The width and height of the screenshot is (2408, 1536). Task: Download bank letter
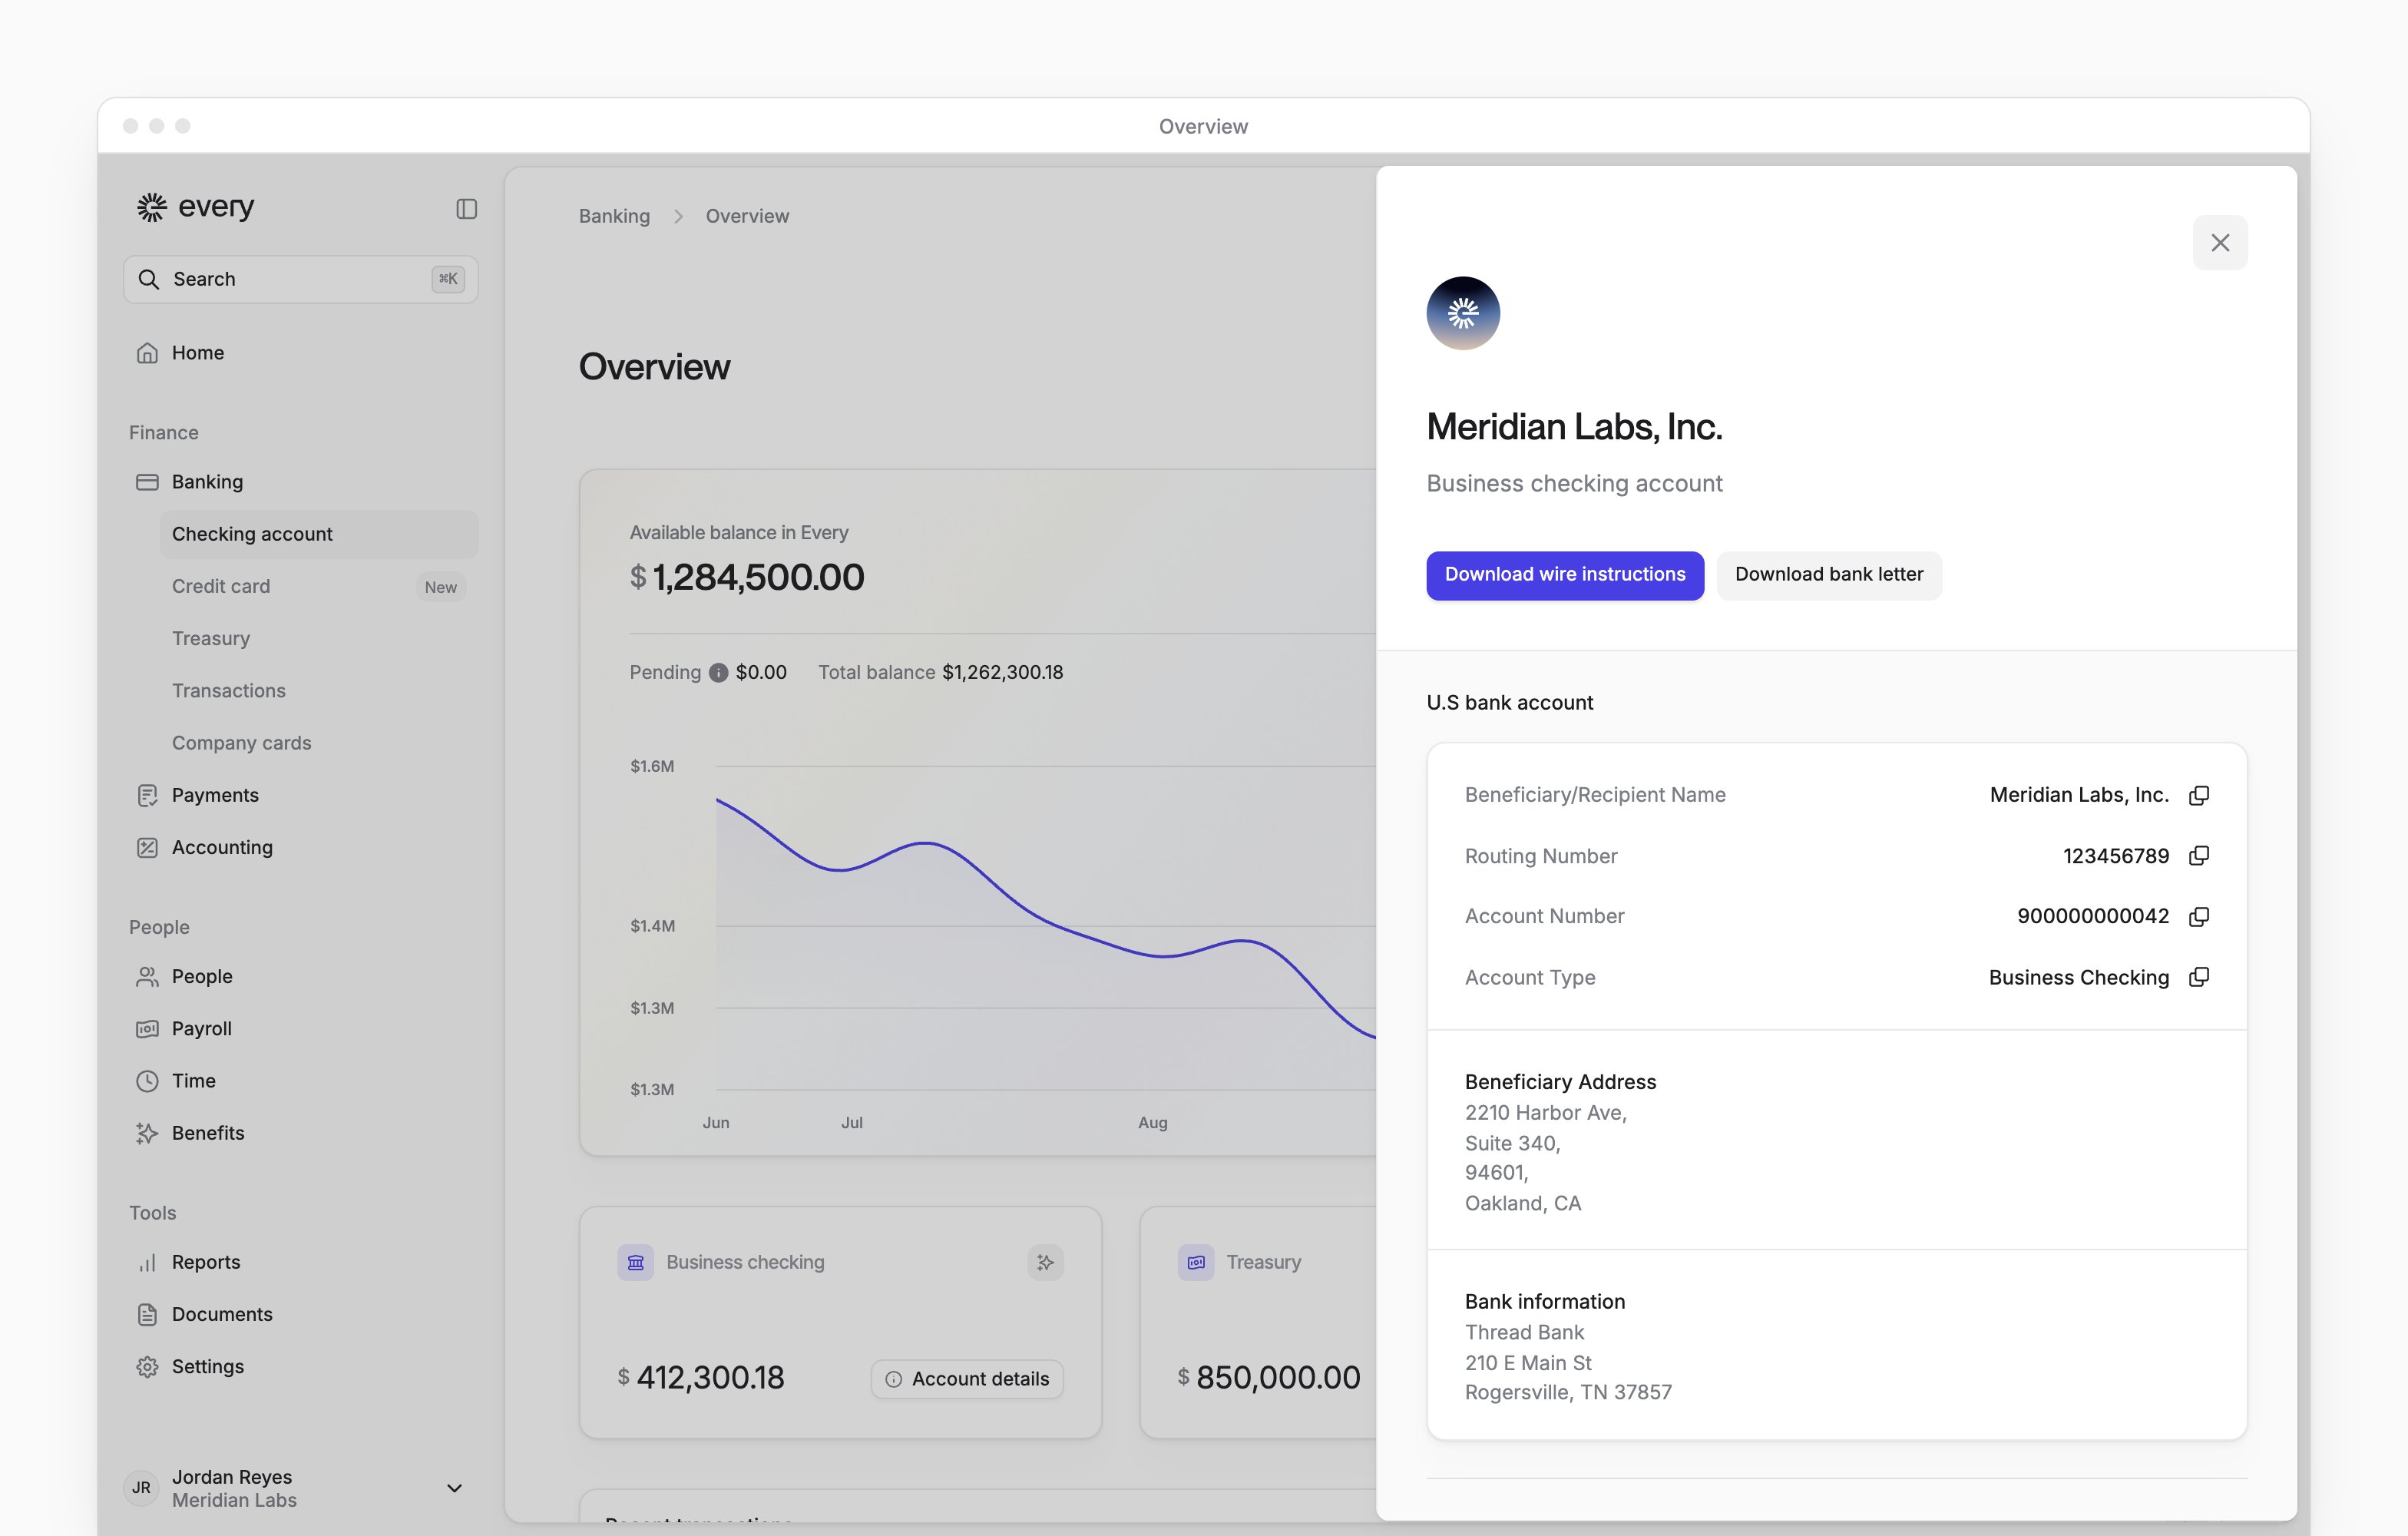coord(1829,575)
